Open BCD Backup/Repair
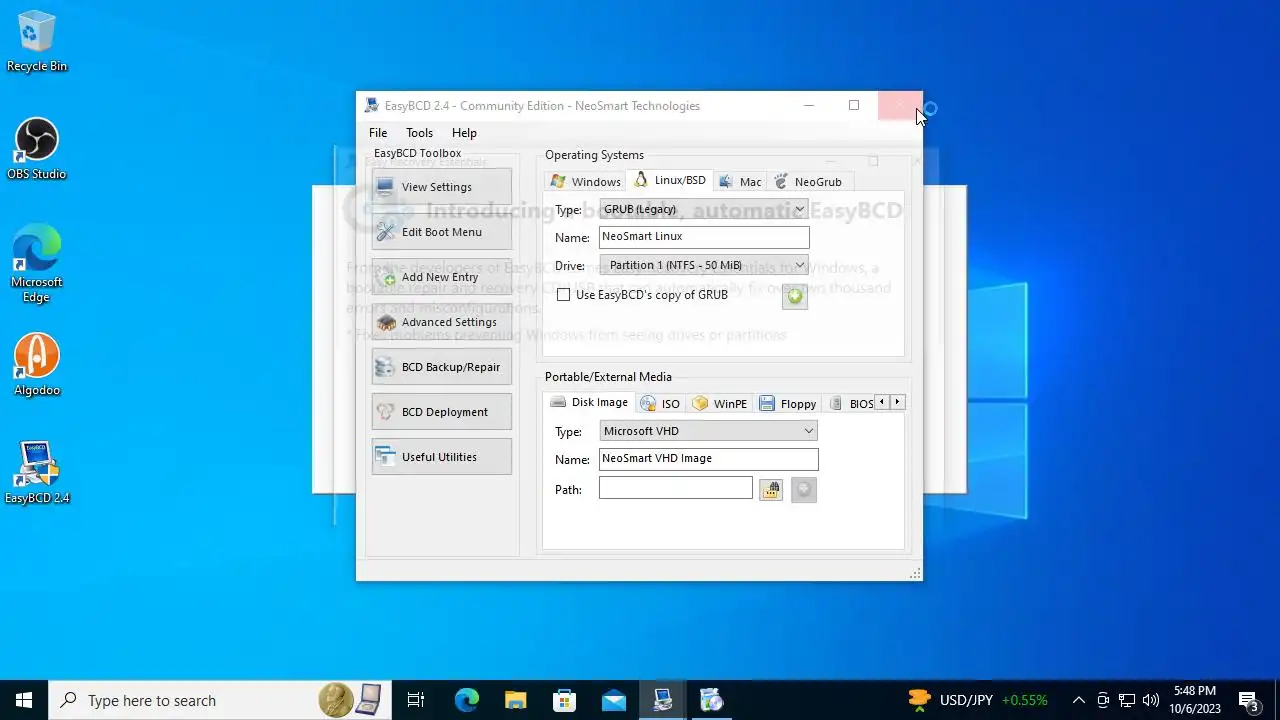Screen dimensions: 1280x720 point(441,367)
